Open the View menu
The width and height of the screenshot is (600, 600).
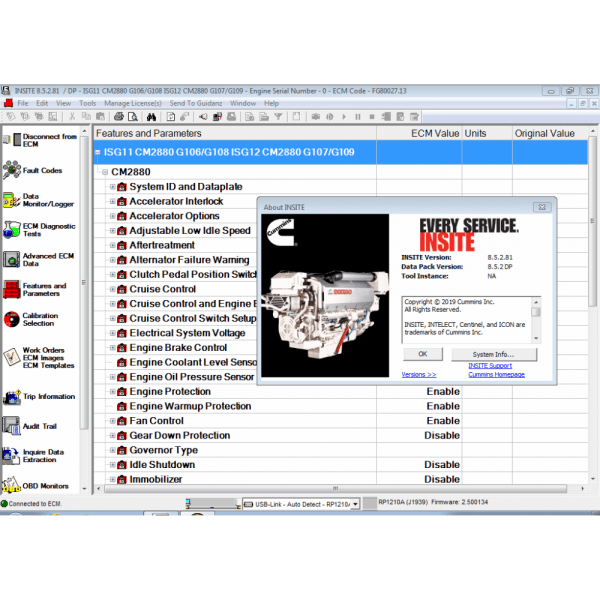64,103
